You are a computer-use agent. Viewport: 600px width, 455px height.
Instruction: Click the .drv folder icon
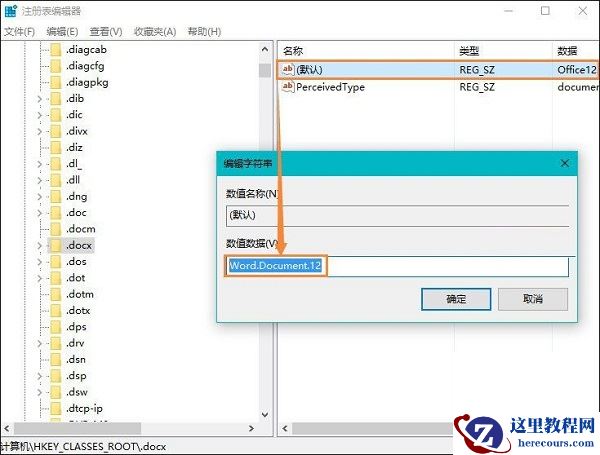coord(56,343)
